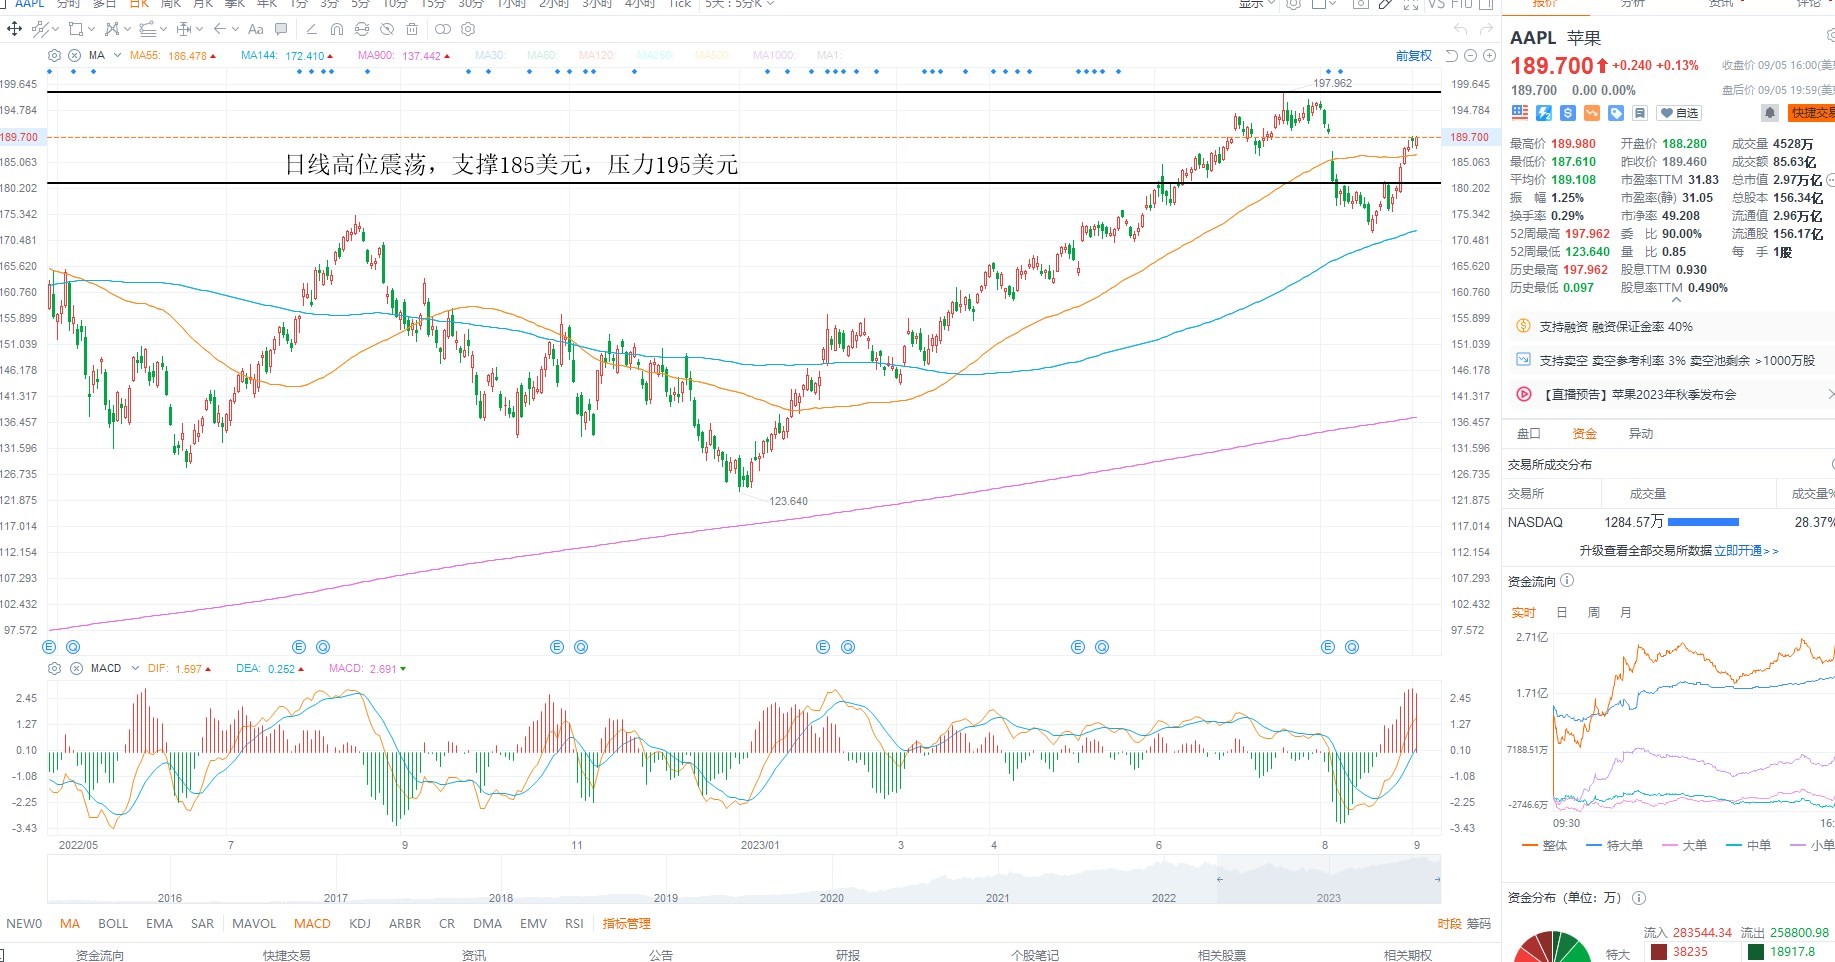Add a text annotation with the Aa tool
The image size is (1835, 962).
click(256, 29)
